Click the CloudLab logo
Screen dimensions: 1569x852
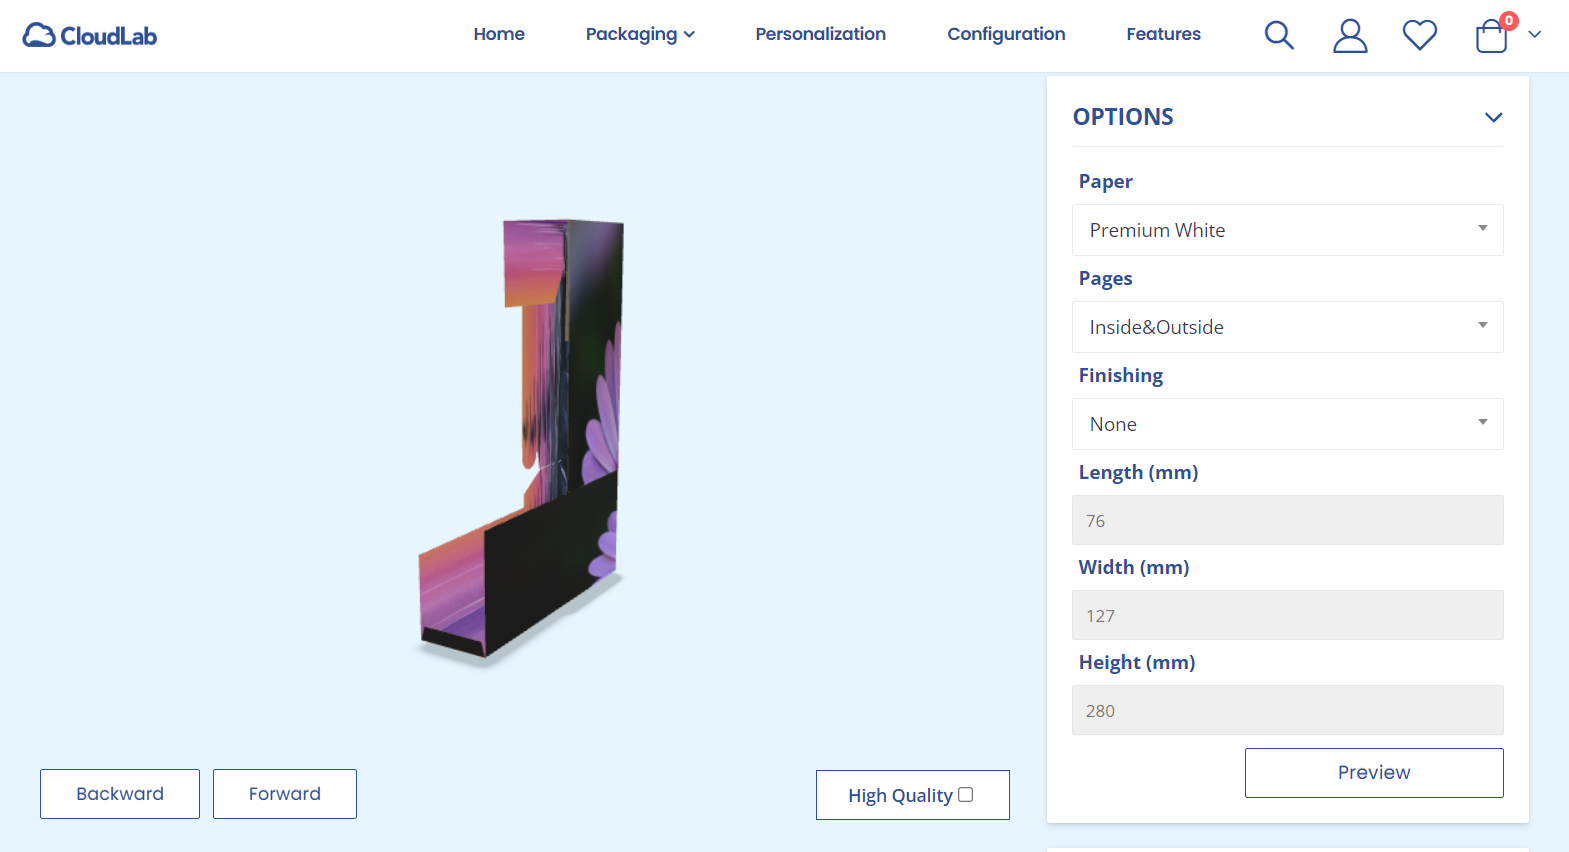[x=90, y=35]
